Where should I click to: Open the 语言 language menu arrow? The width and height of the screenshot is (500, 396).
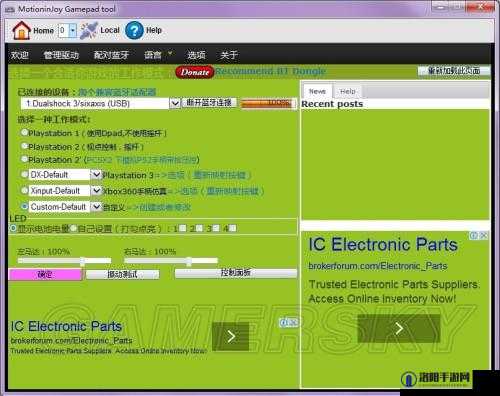tap(170, 53)
